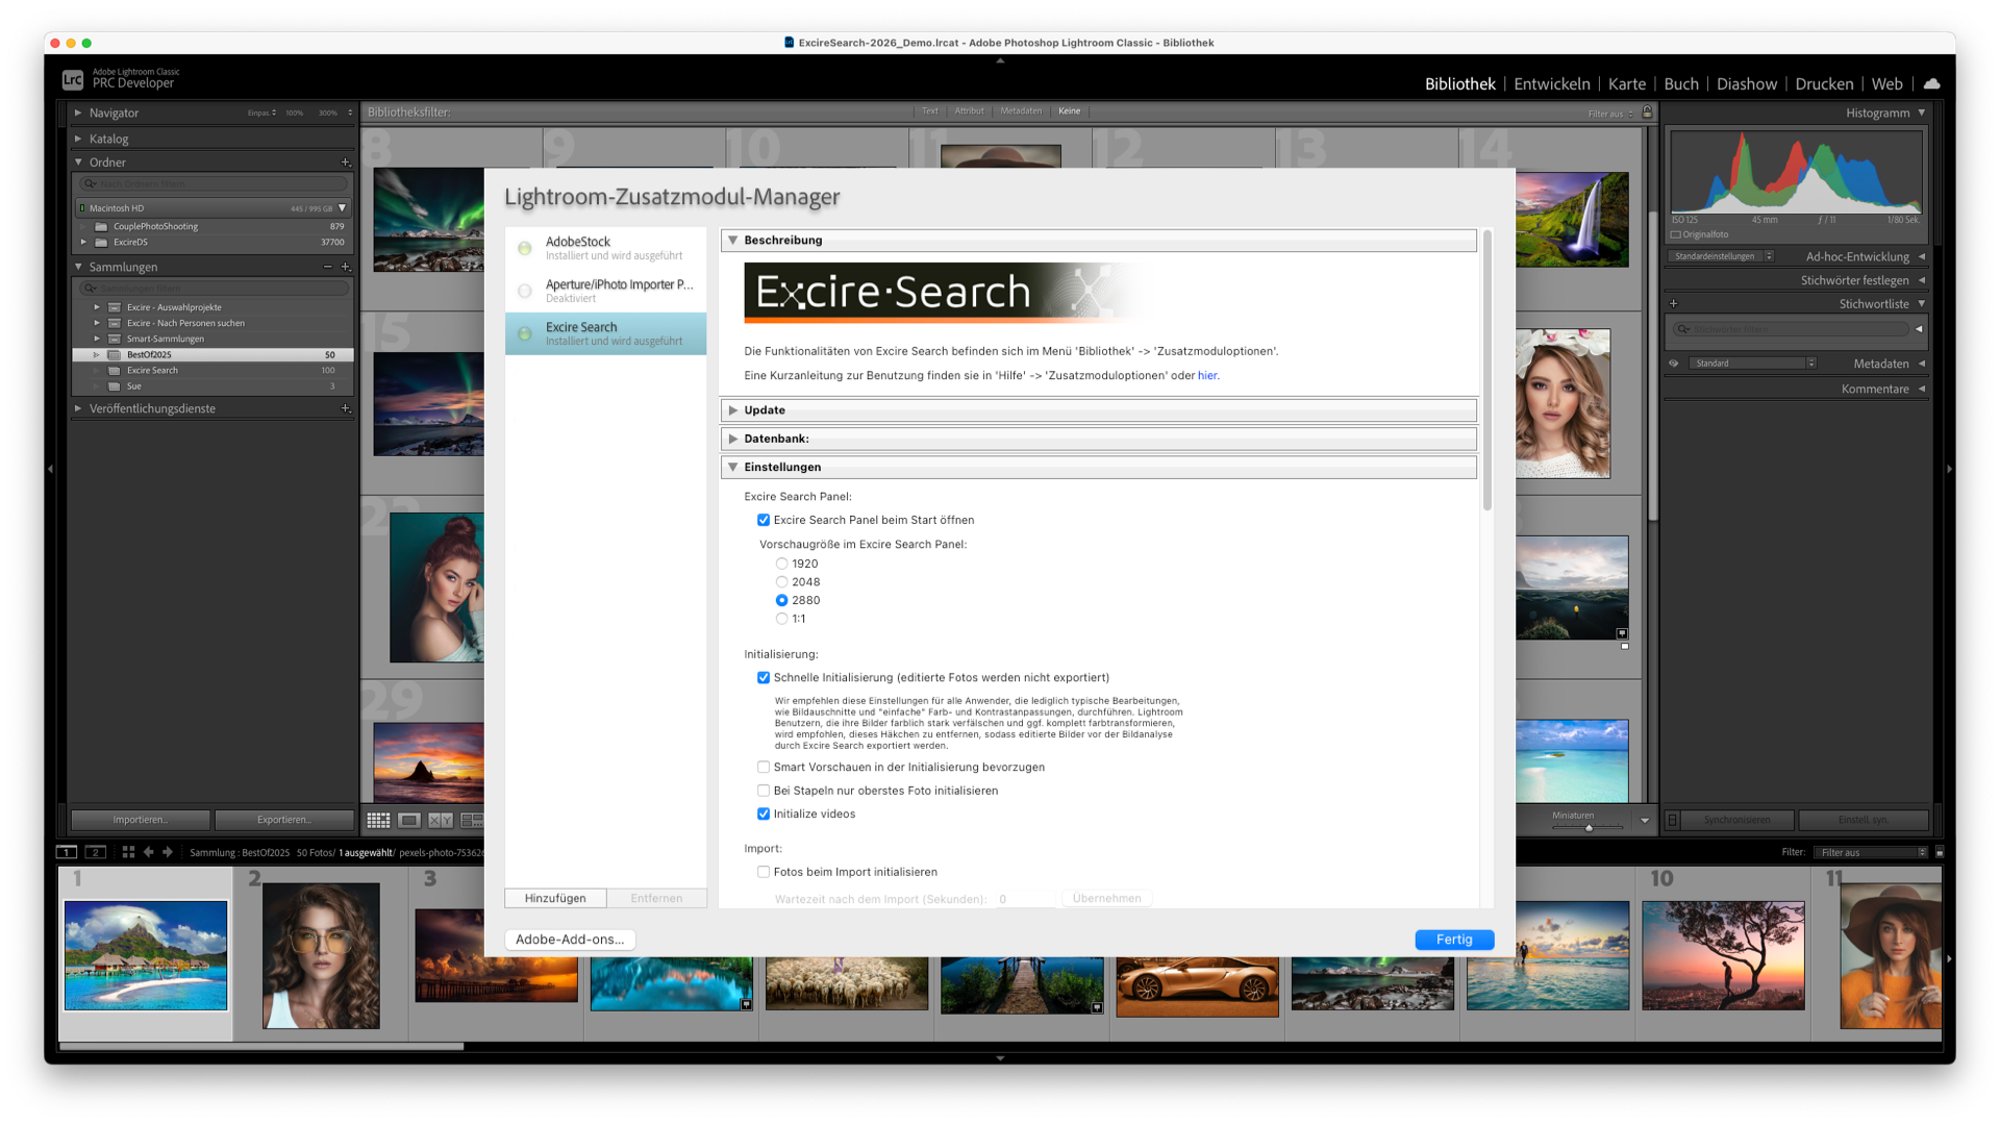Viewport: 2000px width, 1125px height.
Task: Open the Drucken module
Action: click(1824, 84)
